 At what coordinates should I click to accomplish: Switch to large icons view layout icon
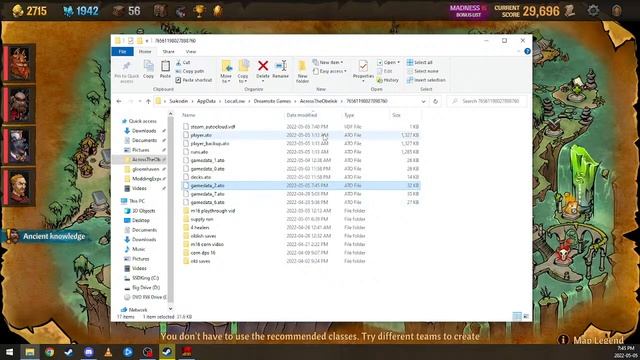coord(526,316)
